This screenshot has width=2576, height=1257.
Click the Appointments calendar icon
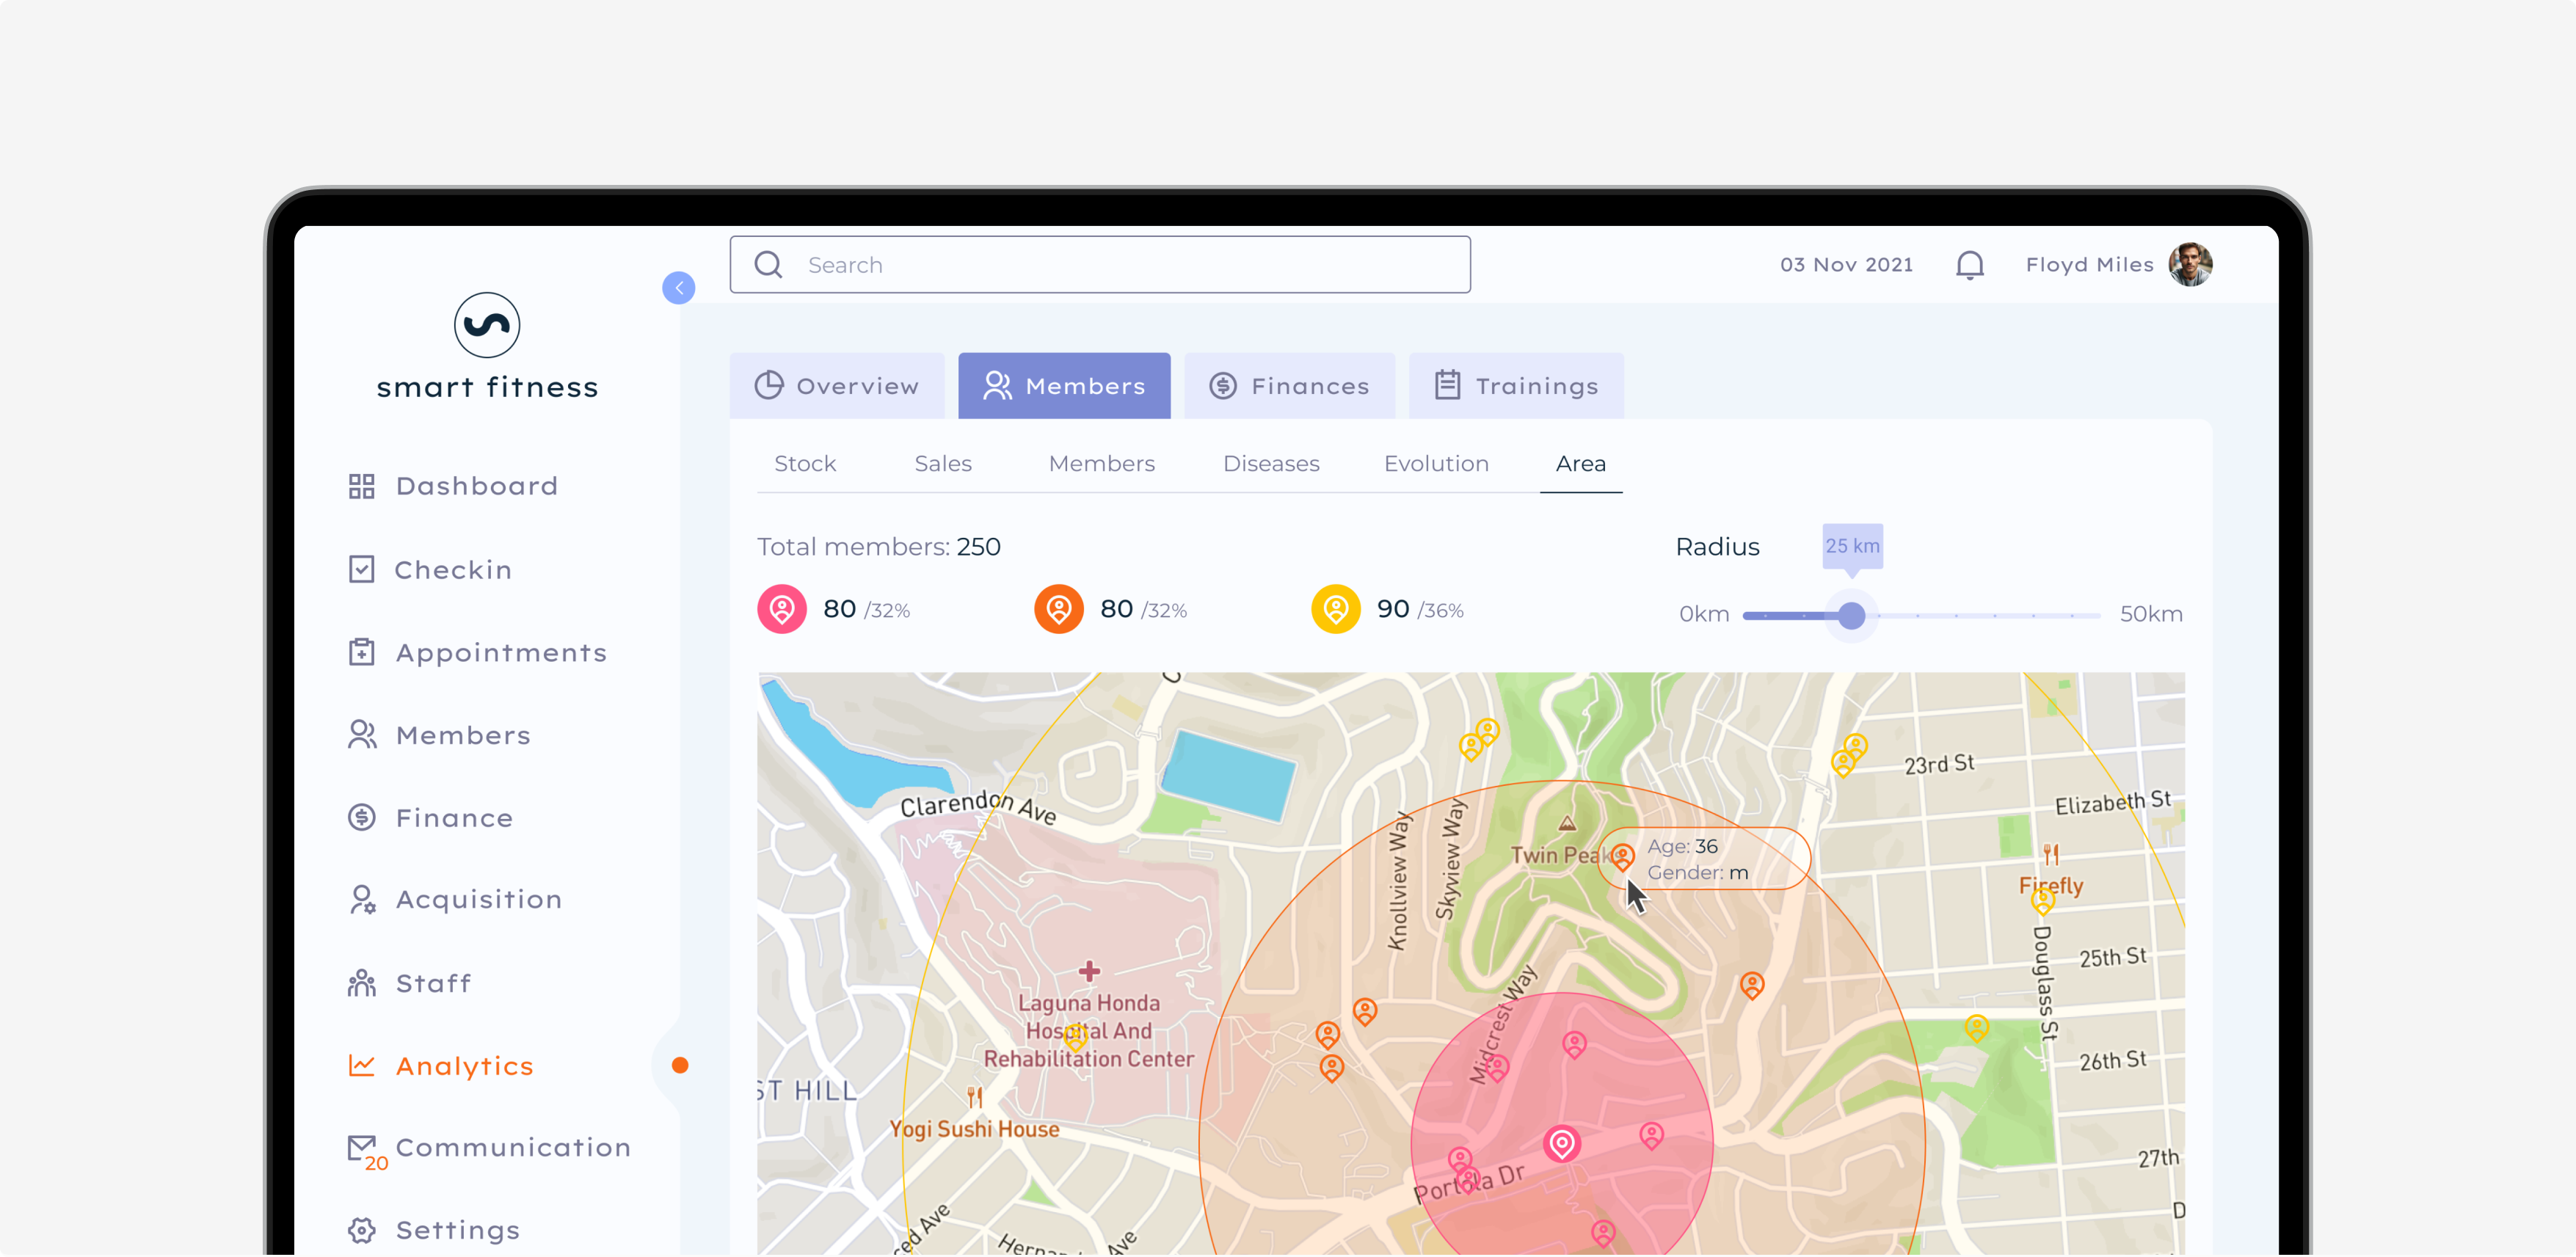click(361, 652)
